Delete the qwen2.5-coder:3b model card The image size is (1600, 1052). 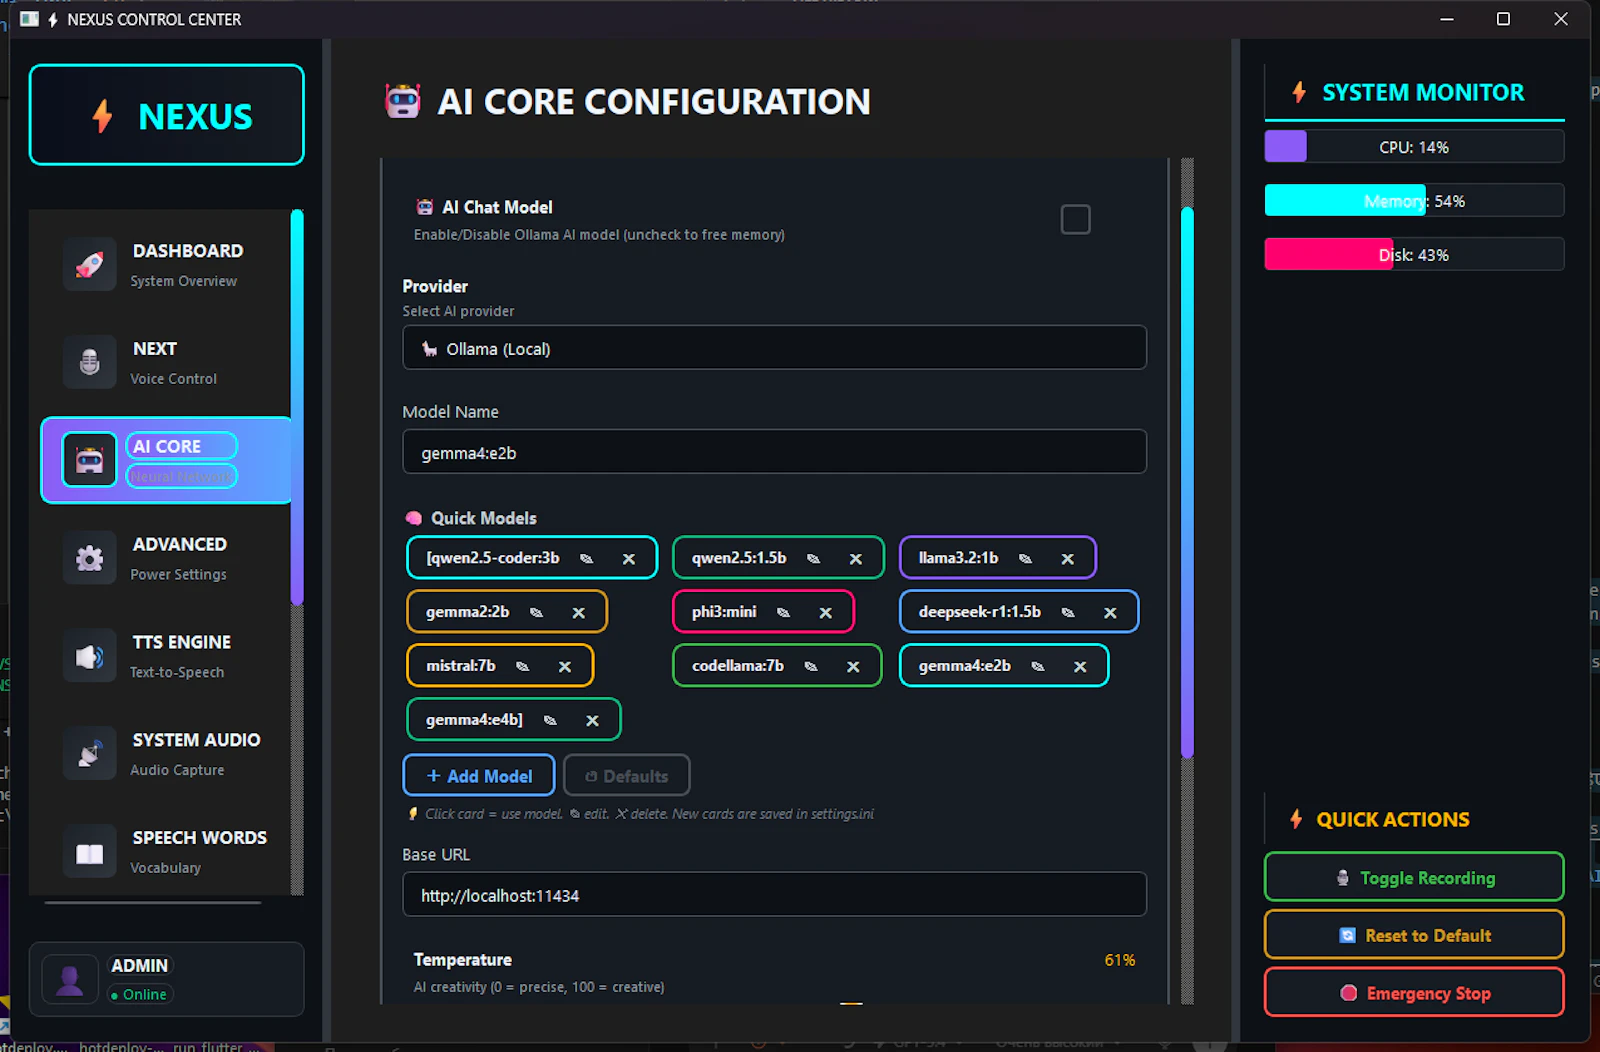(629, 558)
